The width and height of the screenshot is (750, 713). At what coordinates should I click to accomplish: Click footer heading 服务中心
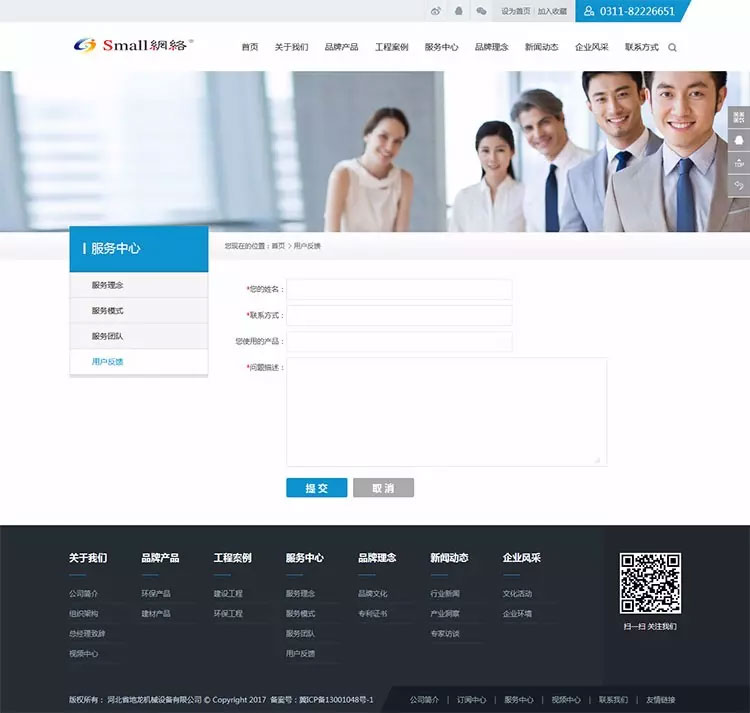point(305,558)
